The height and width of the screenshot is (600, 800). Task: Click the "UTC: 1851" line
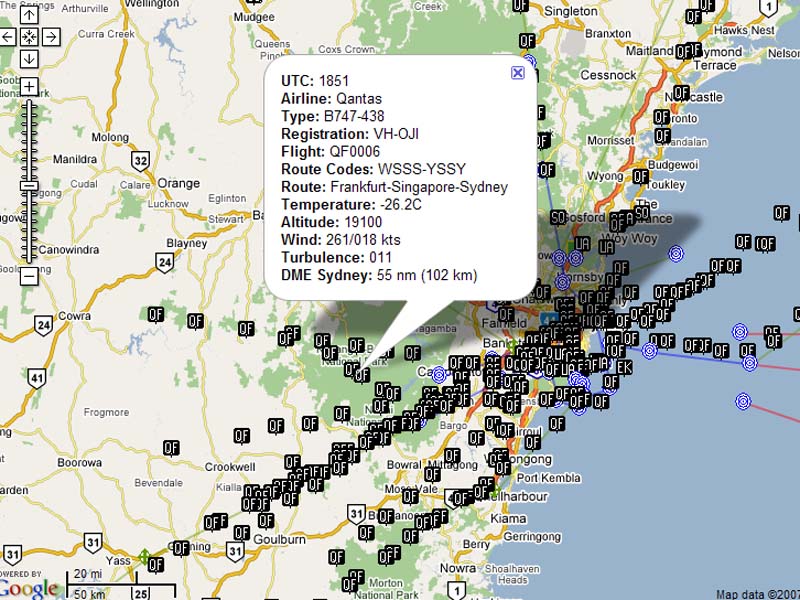tap(315, 81)
